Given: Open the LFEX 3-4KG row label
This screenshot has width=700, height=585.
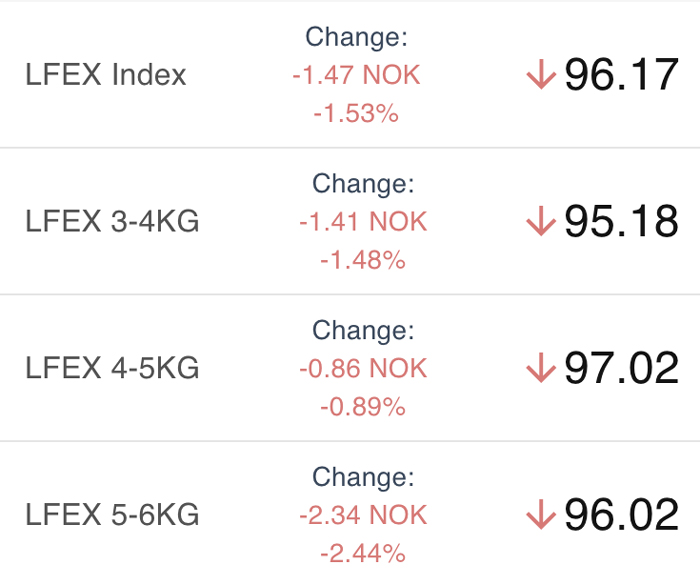Looking at the screenshot, I should point(112,221).
